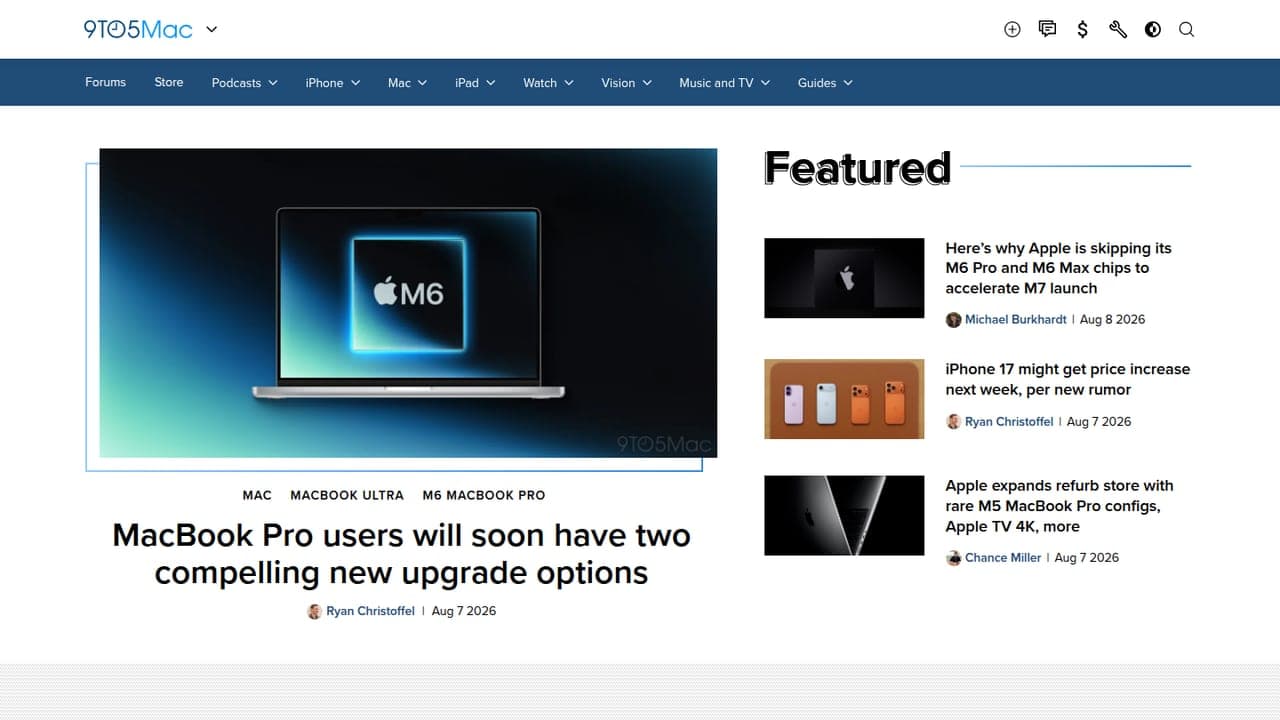
Task: Select the M6 MACBOOK PRO tag
Action: pyautogui.click(x=484, y=495)
